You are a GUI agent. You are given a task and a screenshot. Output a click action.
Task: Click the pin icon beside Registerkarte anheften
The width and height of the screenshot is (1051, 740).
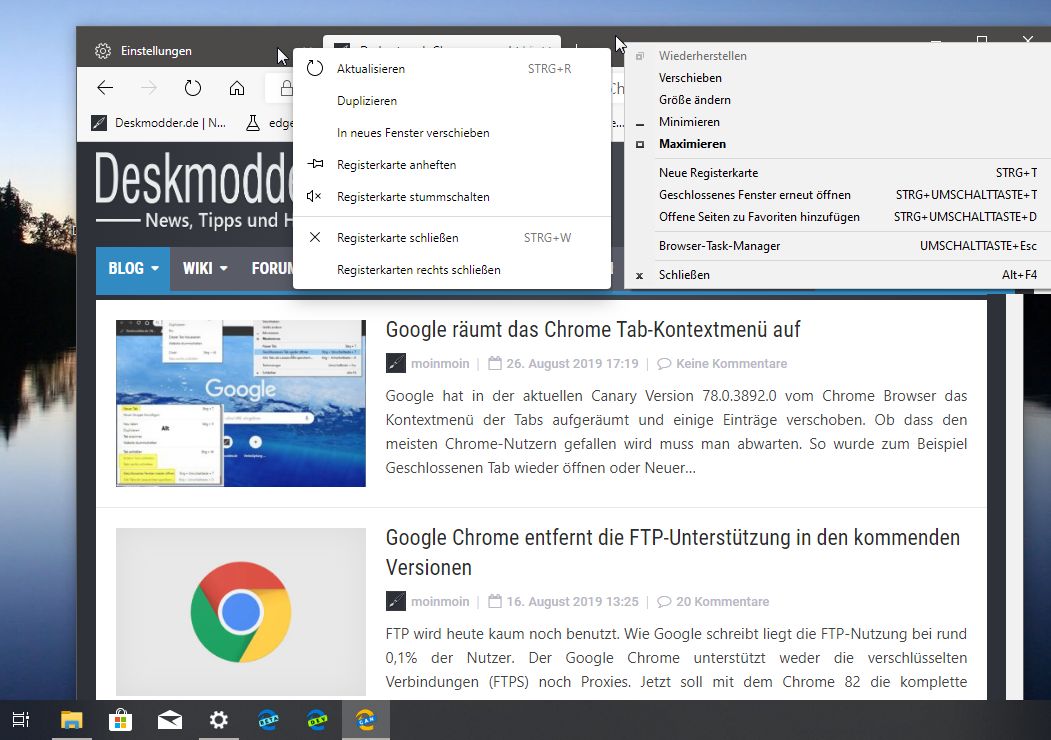[315, 164]
